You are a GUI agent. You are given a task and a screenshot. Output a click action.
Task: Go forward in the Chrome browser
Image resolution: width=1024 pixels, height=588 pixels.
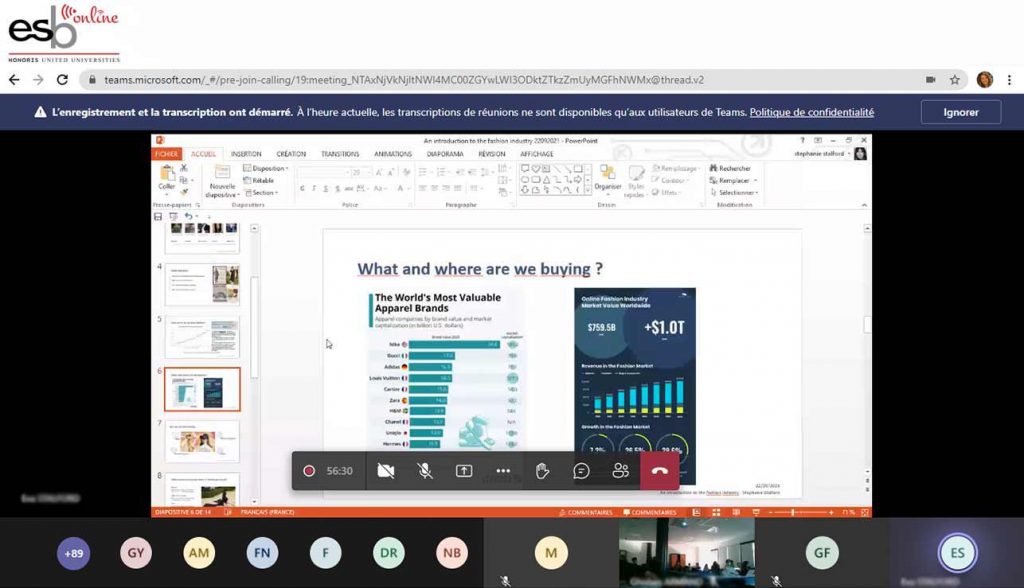click(x=39, y=80)
